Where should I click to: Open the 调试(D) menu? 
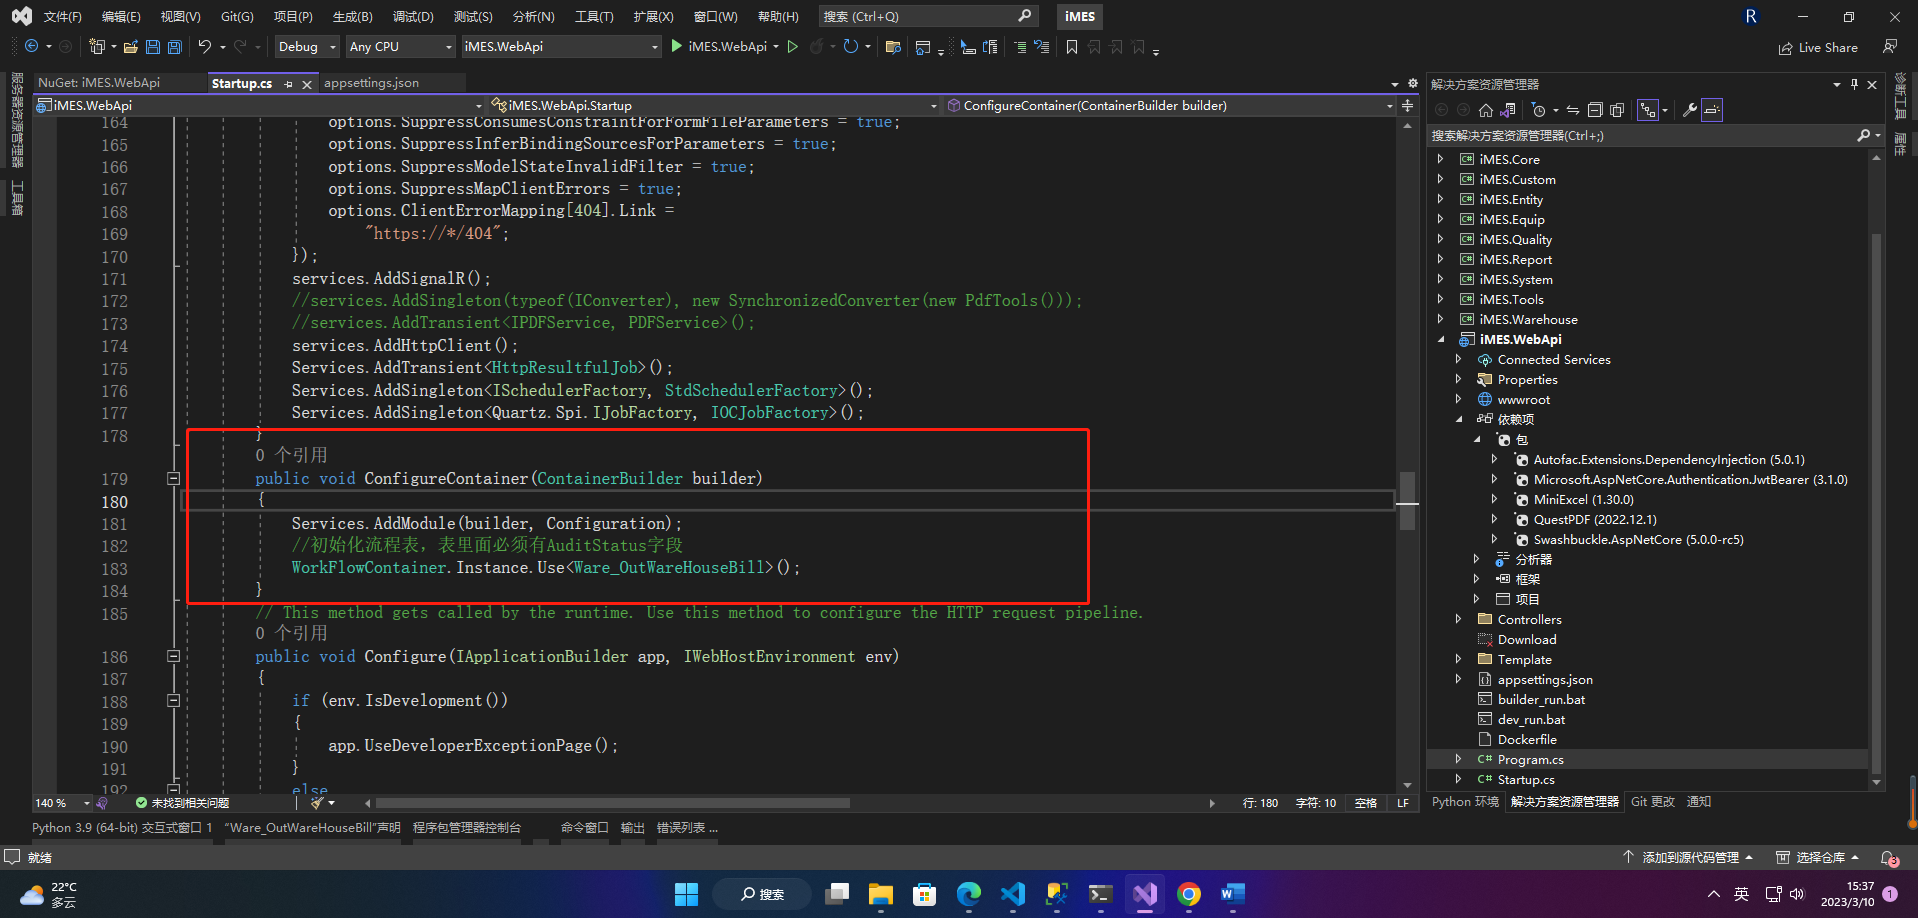[413, 16]
